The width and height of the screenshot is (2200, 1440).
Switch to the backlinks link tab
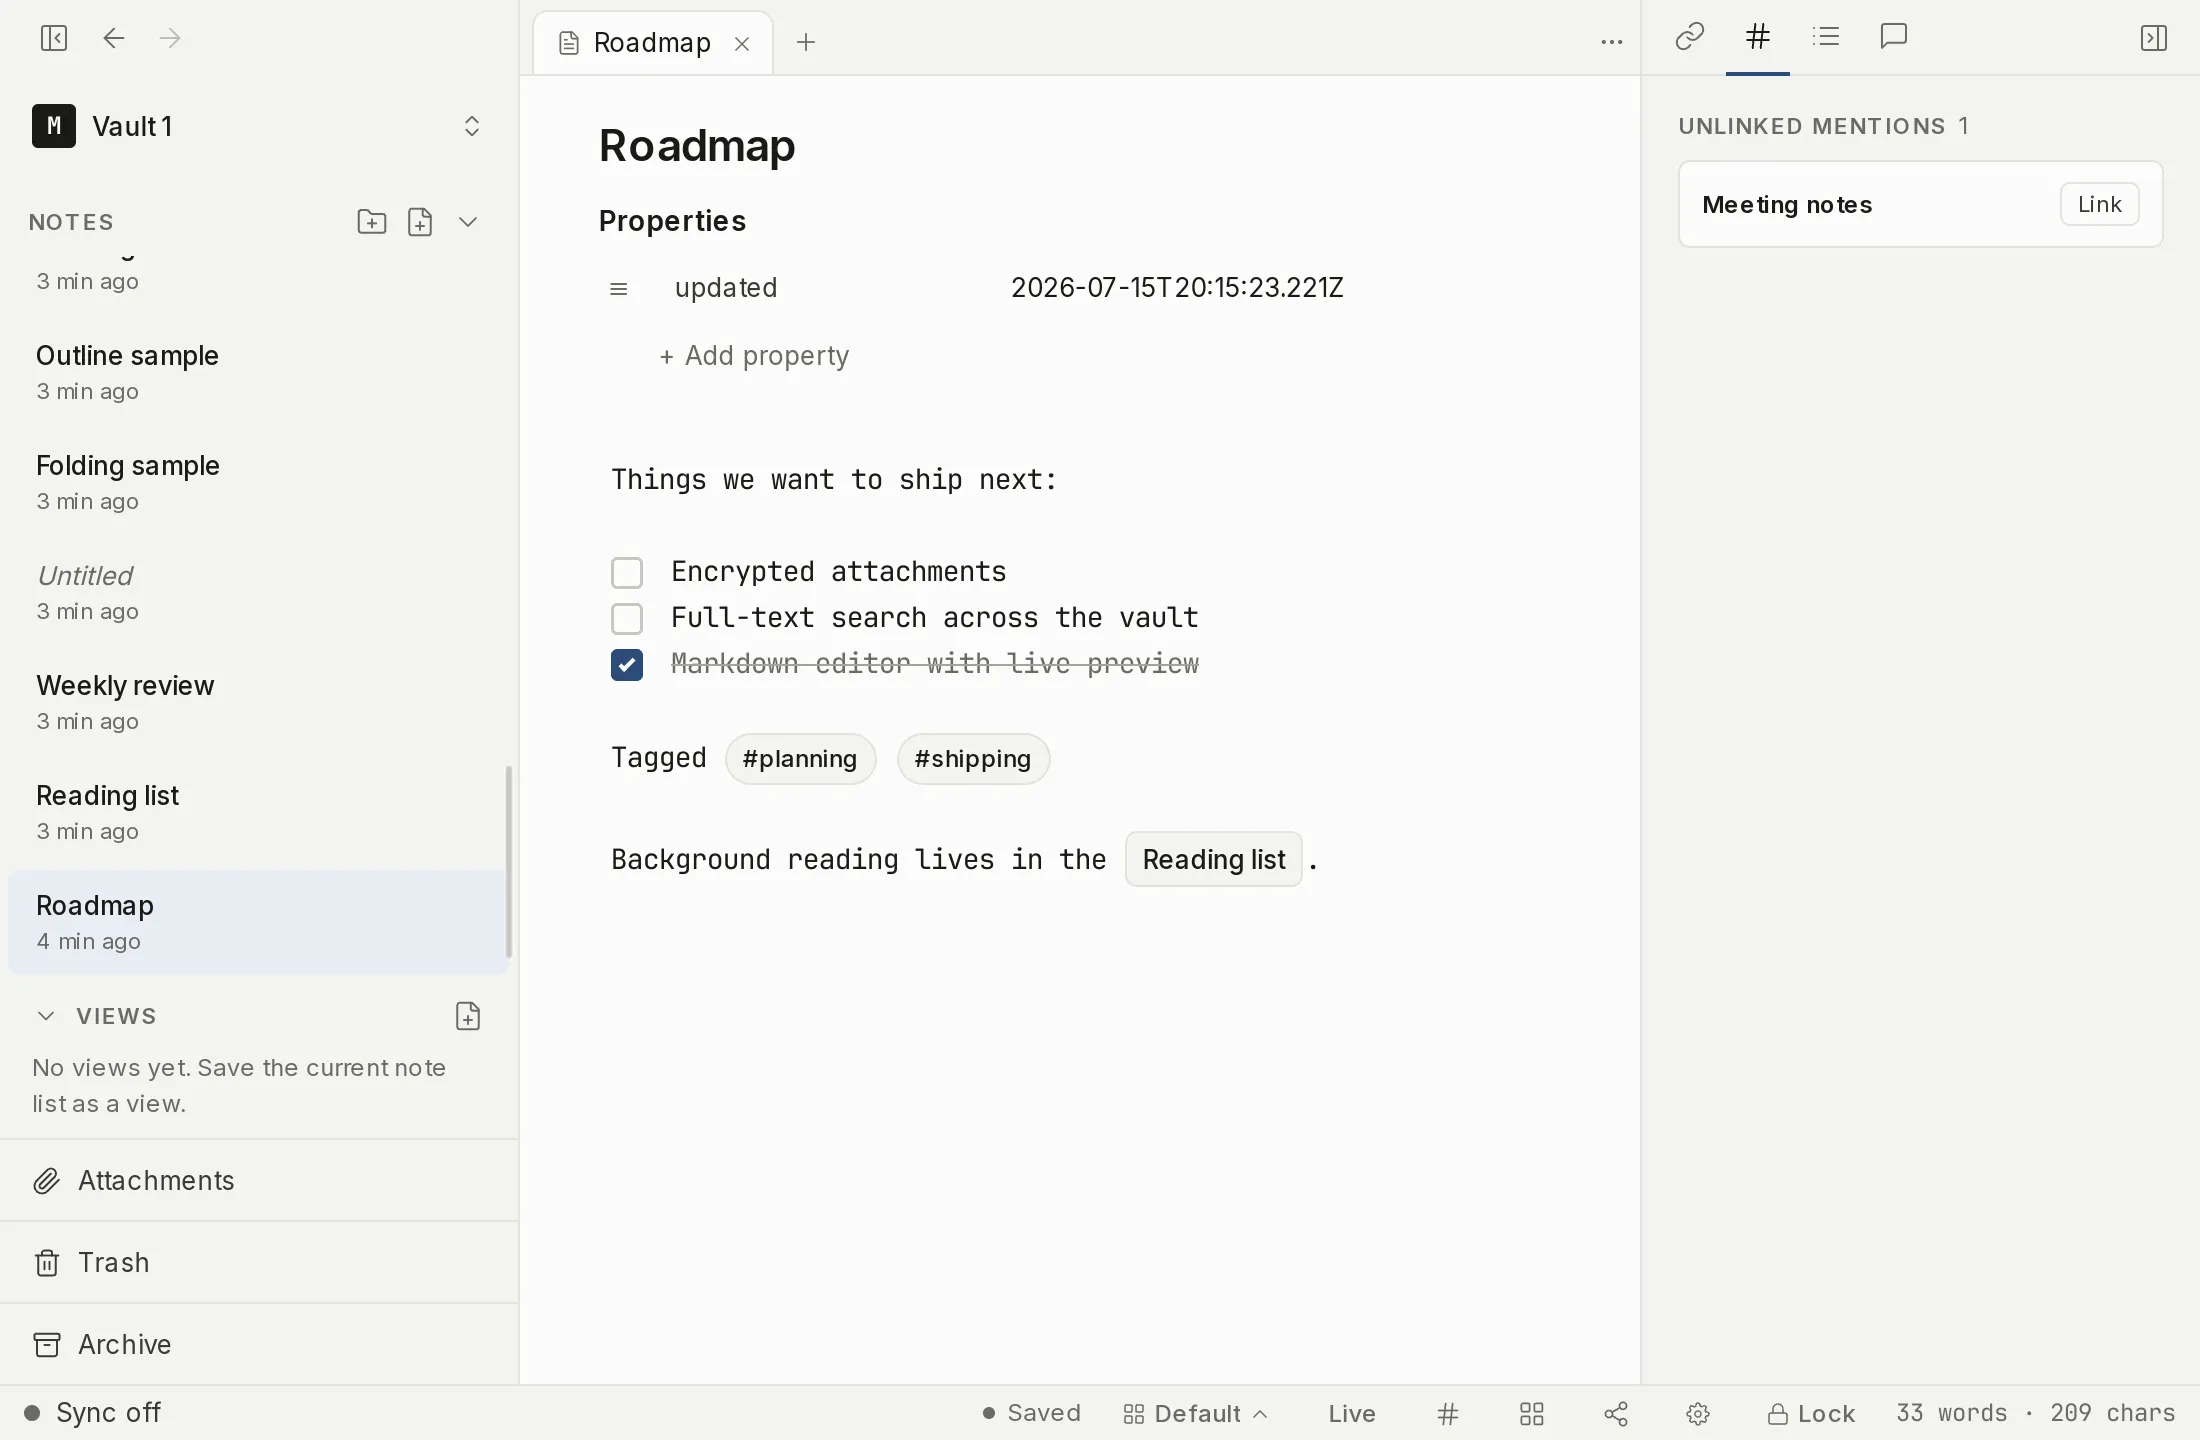pos(1690,37)
